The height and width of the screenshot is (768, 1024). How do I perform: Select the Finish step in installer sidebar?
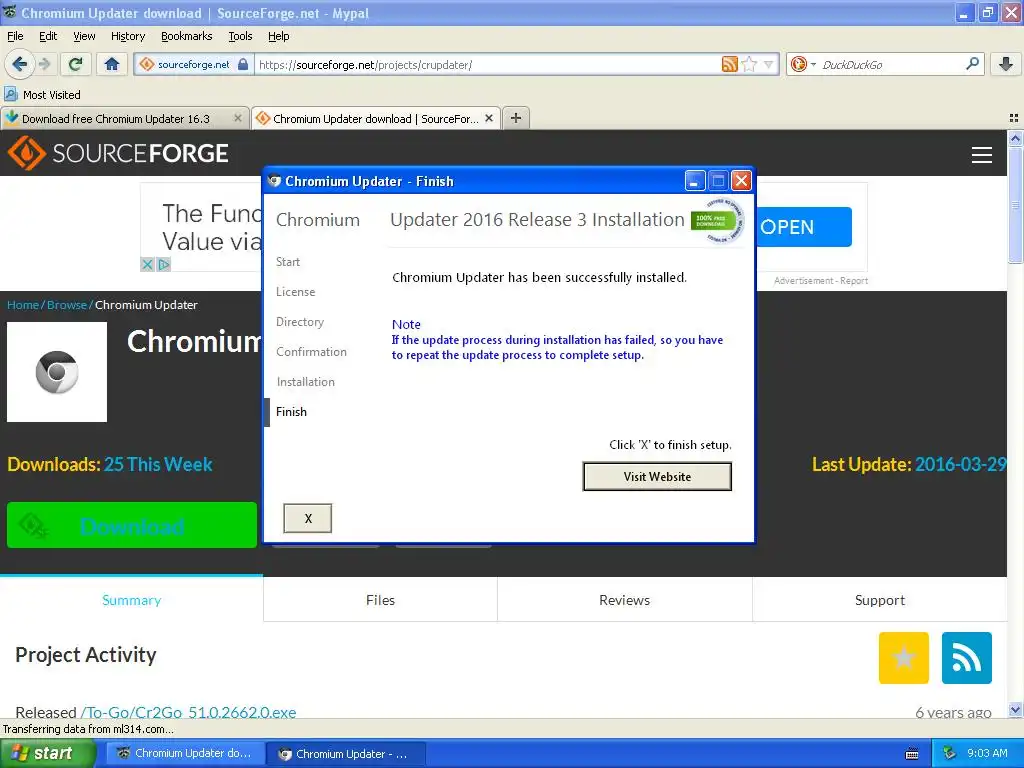click(291, 412)
